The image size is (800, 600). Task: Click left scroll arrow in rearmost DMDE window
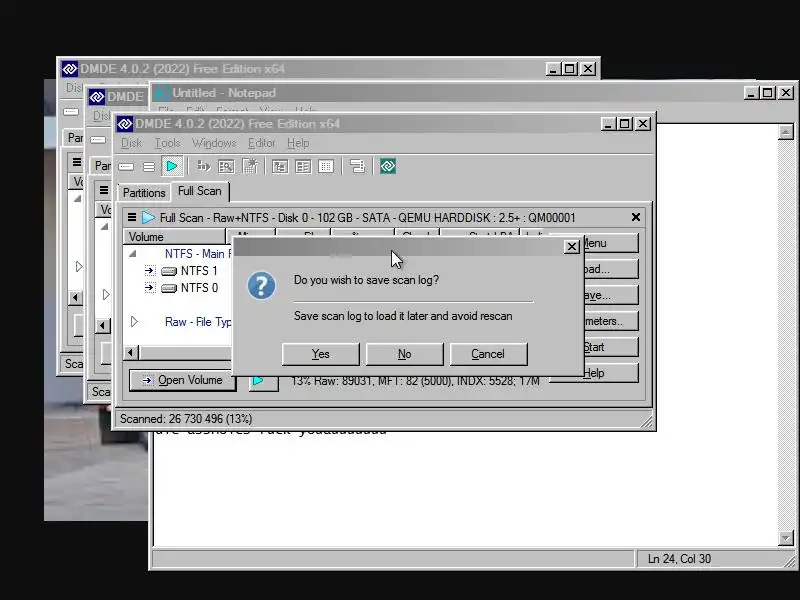point(76,297)
